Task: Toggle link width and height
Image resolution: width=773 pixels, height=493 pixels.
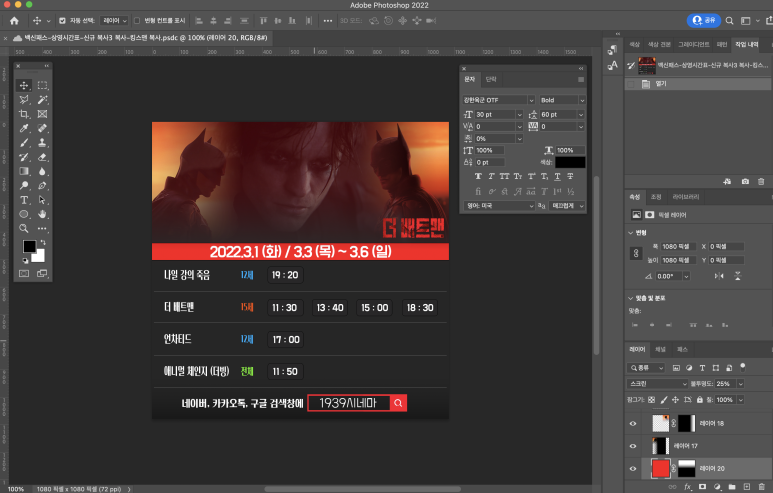Action: pyautogui.click(x=636, y=253)
